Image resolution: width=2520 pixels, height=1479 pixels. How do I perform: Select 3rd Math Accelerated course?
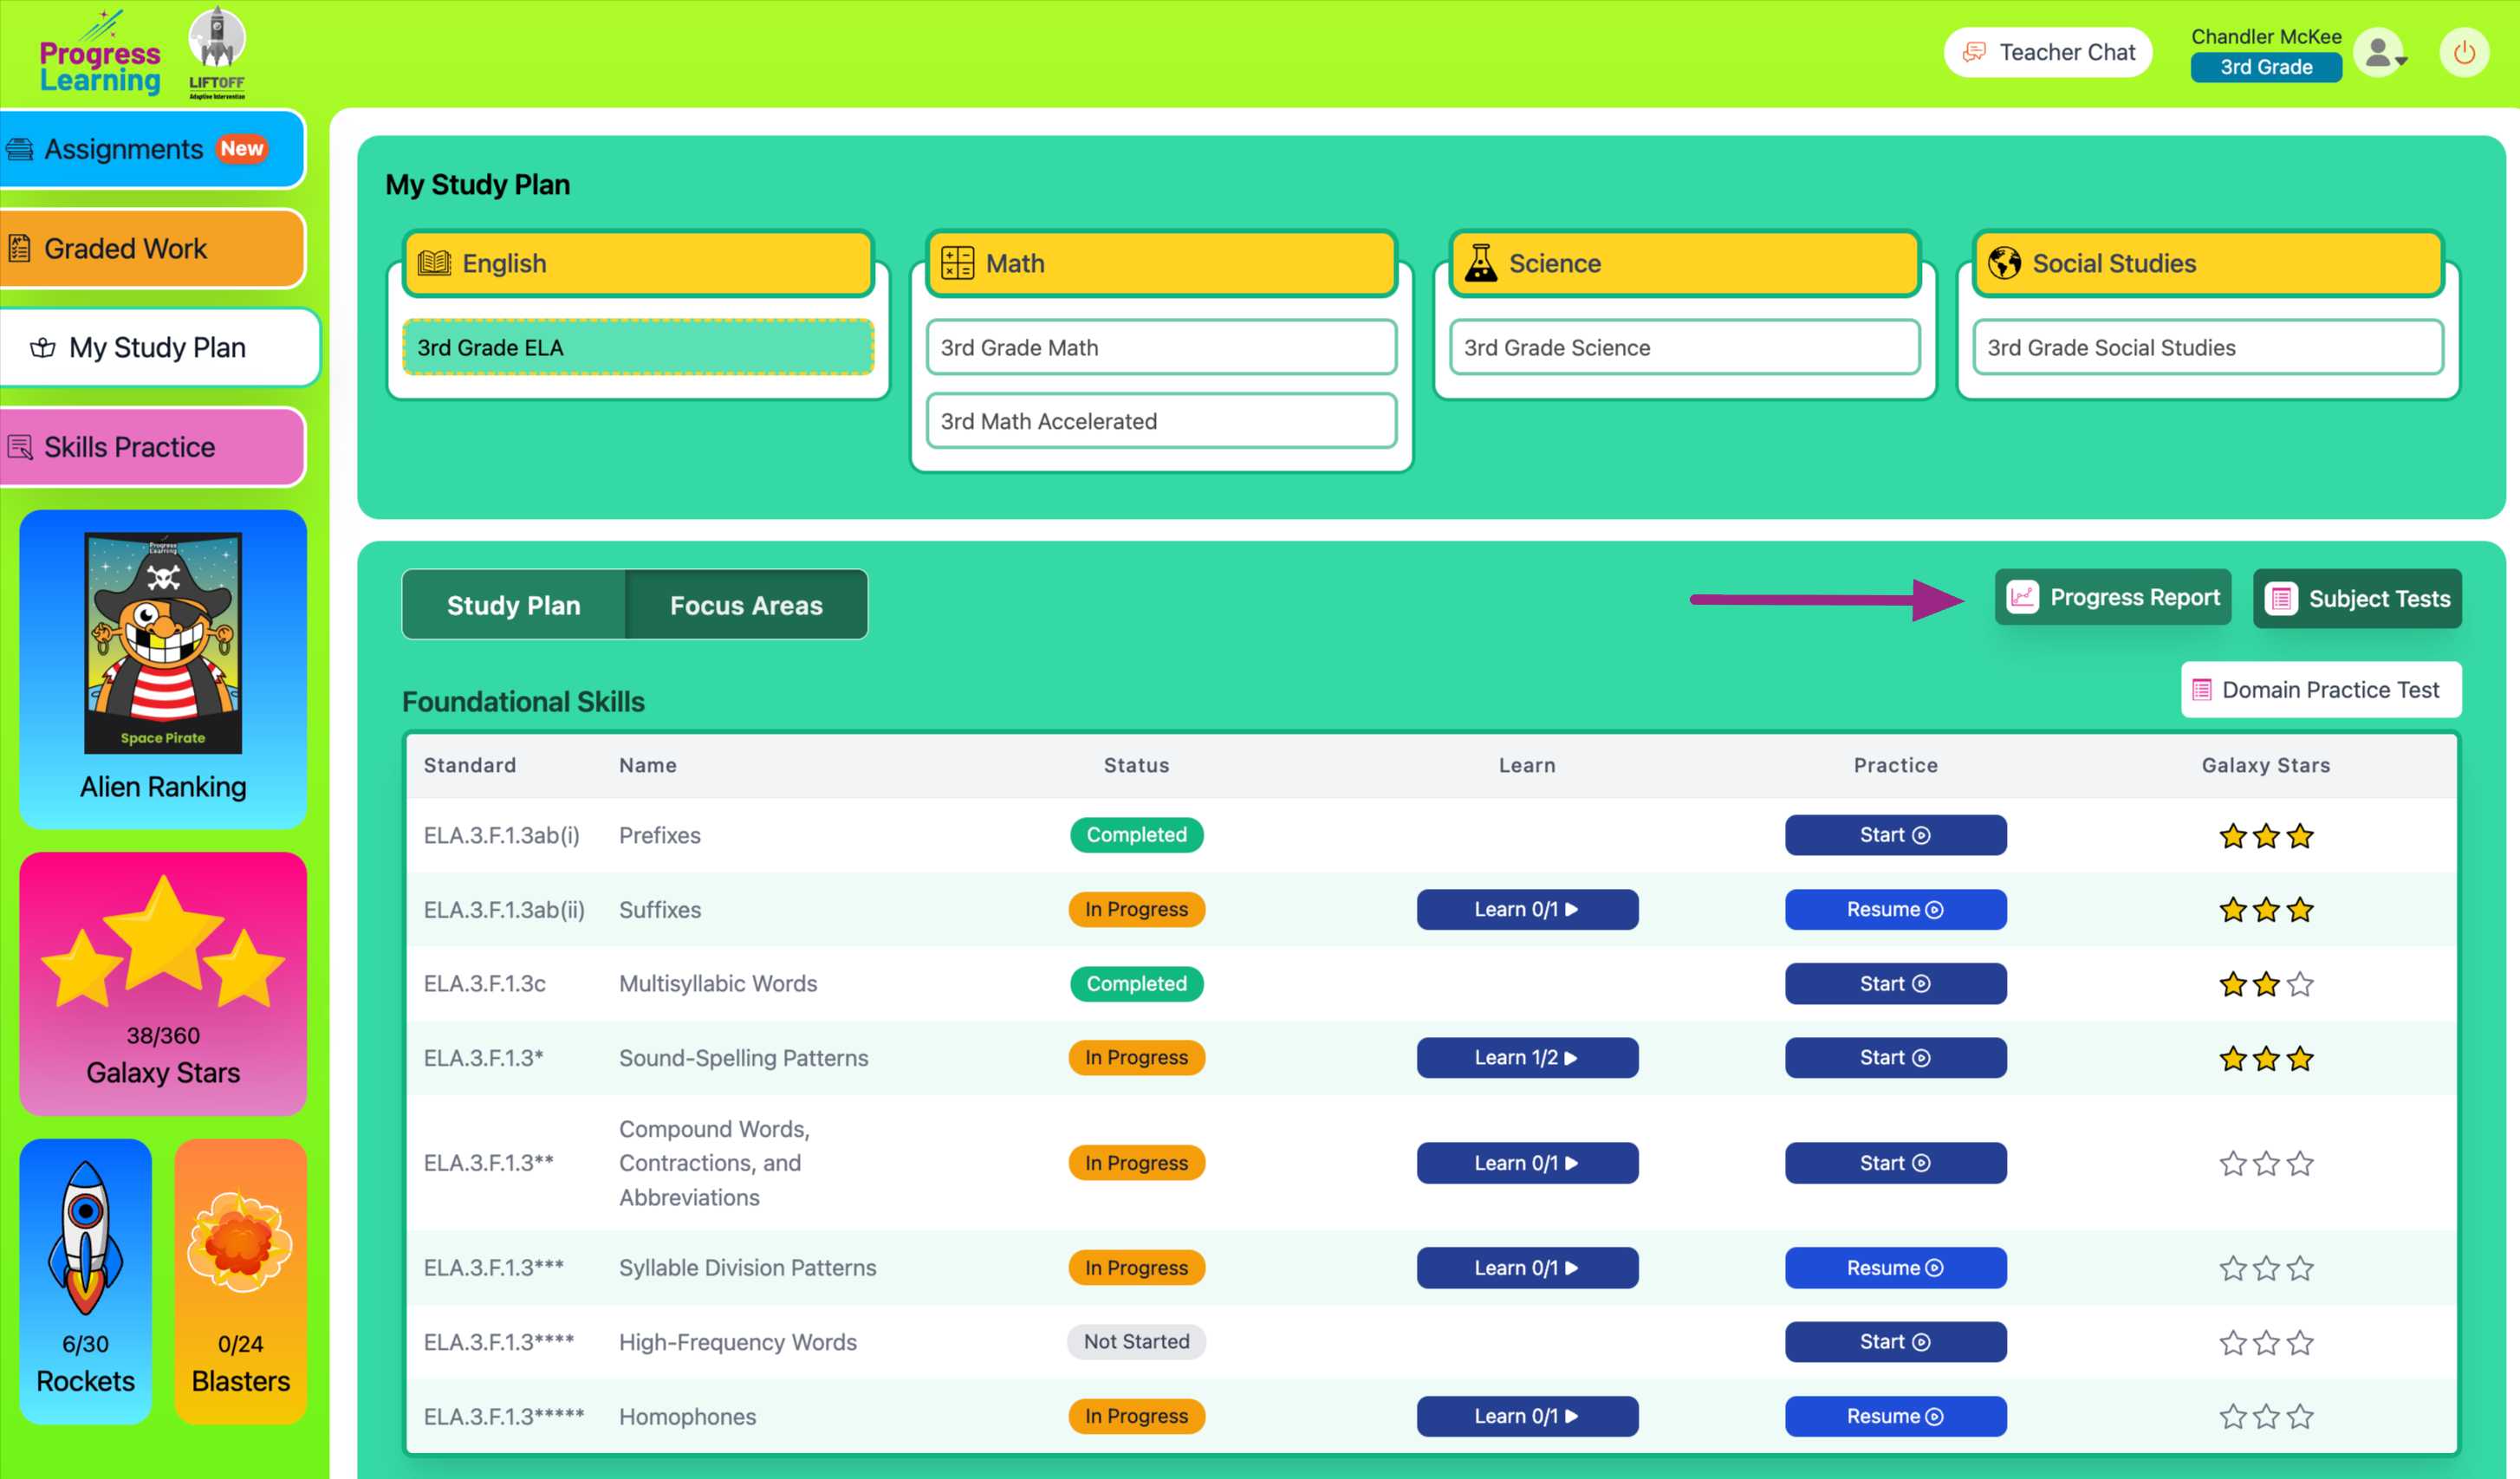(1160, 421)
